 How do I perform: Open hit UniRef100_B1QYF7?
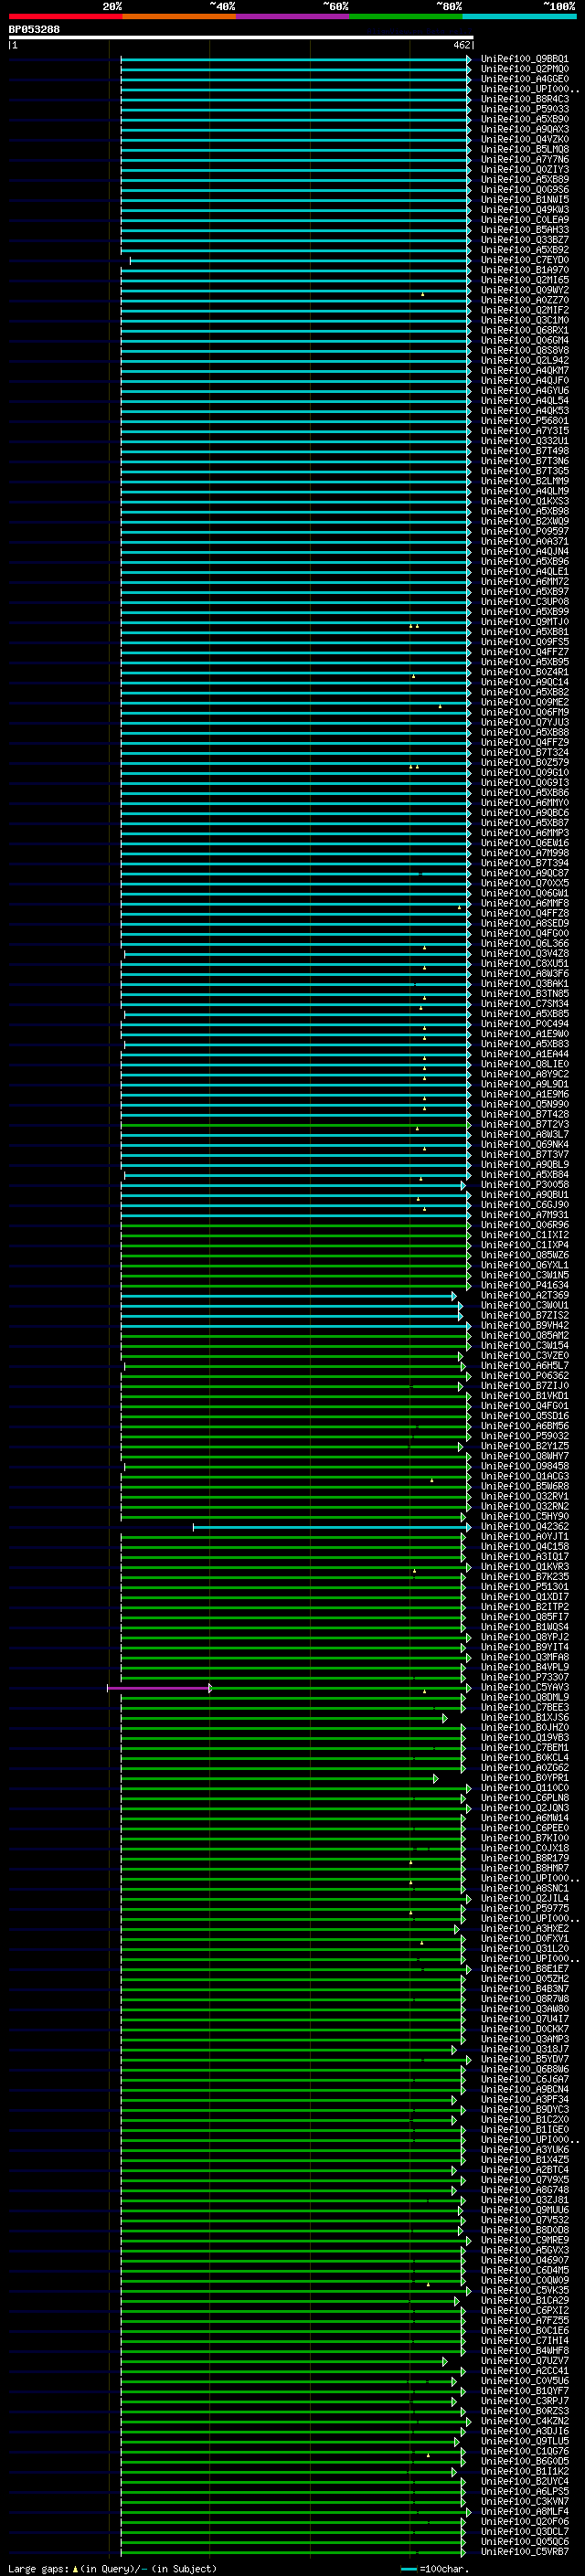tap(524, 2391)
